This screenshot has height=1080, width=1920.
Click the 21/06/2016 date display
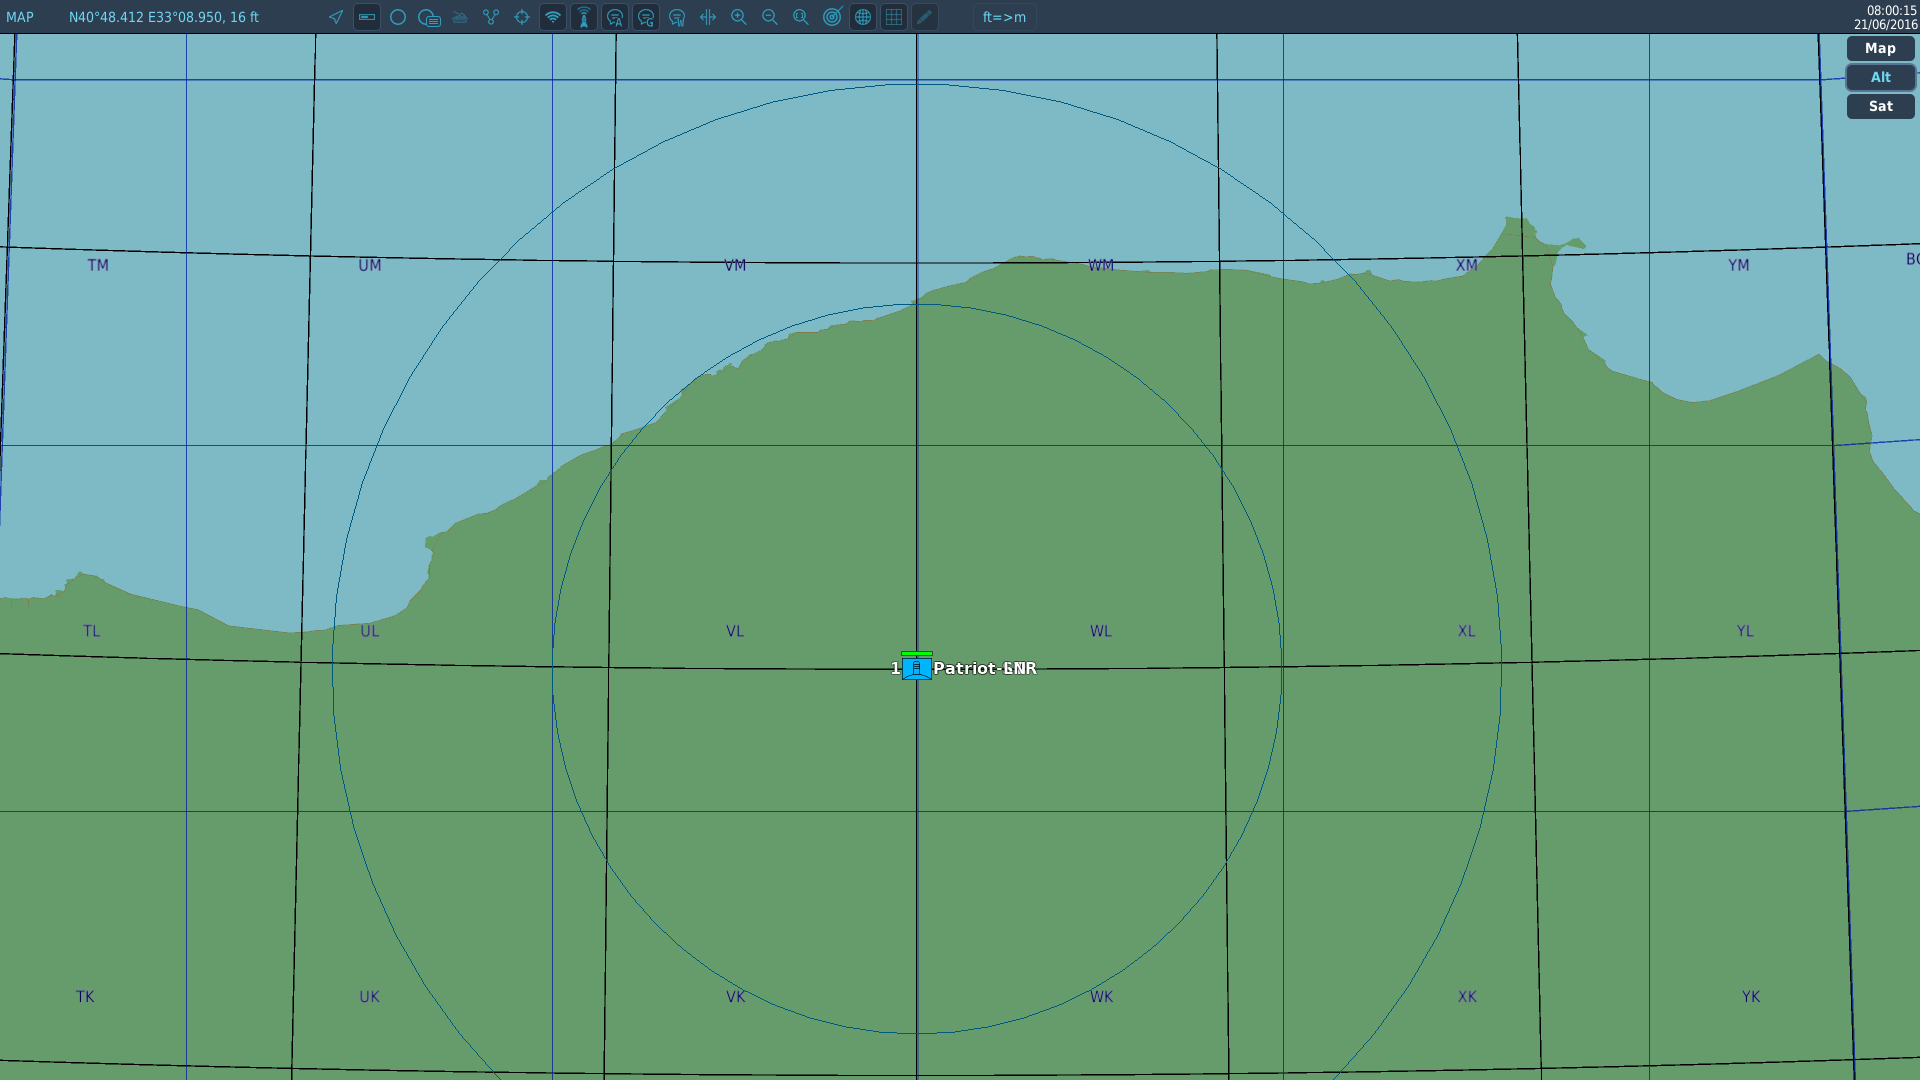point(1885,25)
